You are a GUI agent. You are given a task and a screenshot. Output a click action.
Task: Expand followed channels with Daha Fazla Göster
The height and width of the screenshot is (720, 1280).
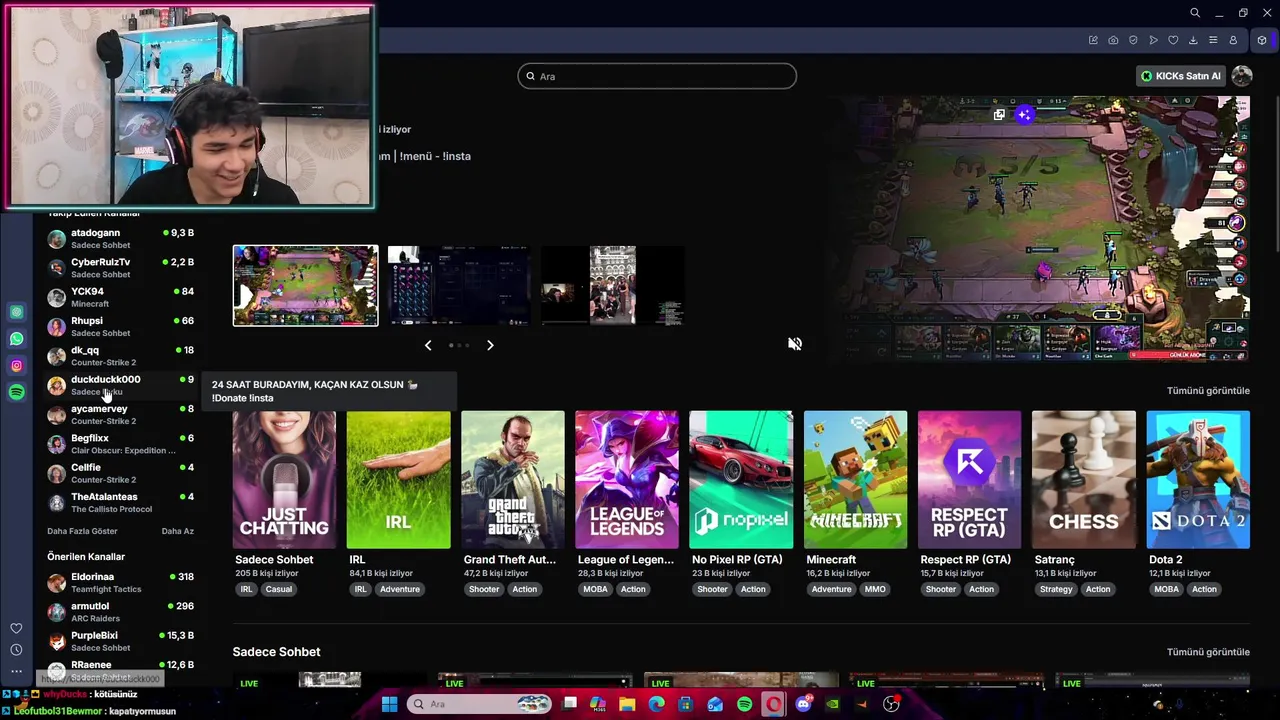[82, 531]
